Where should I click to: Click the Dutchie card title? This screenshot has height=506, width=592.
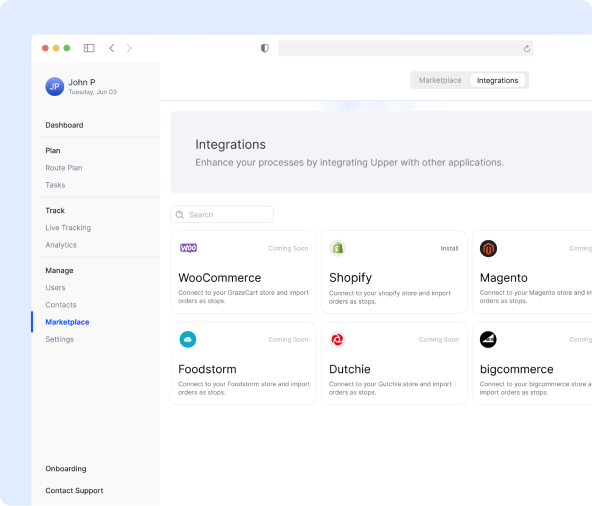pyautogui.click(x=350, y=369)
